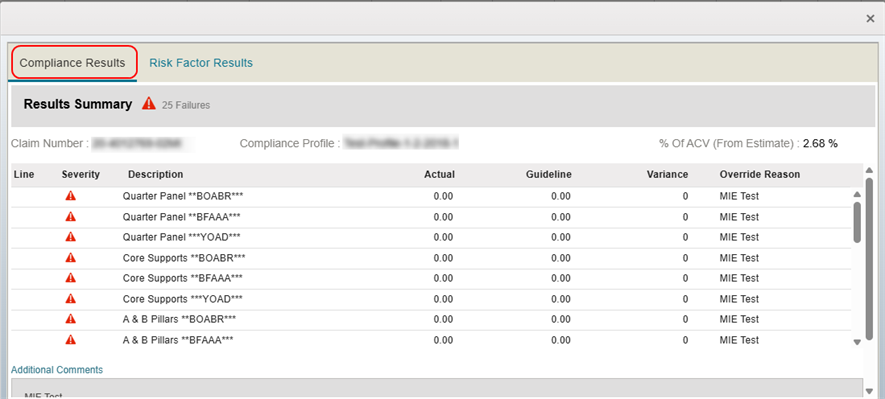Select the Severity column header

point(81,174)
